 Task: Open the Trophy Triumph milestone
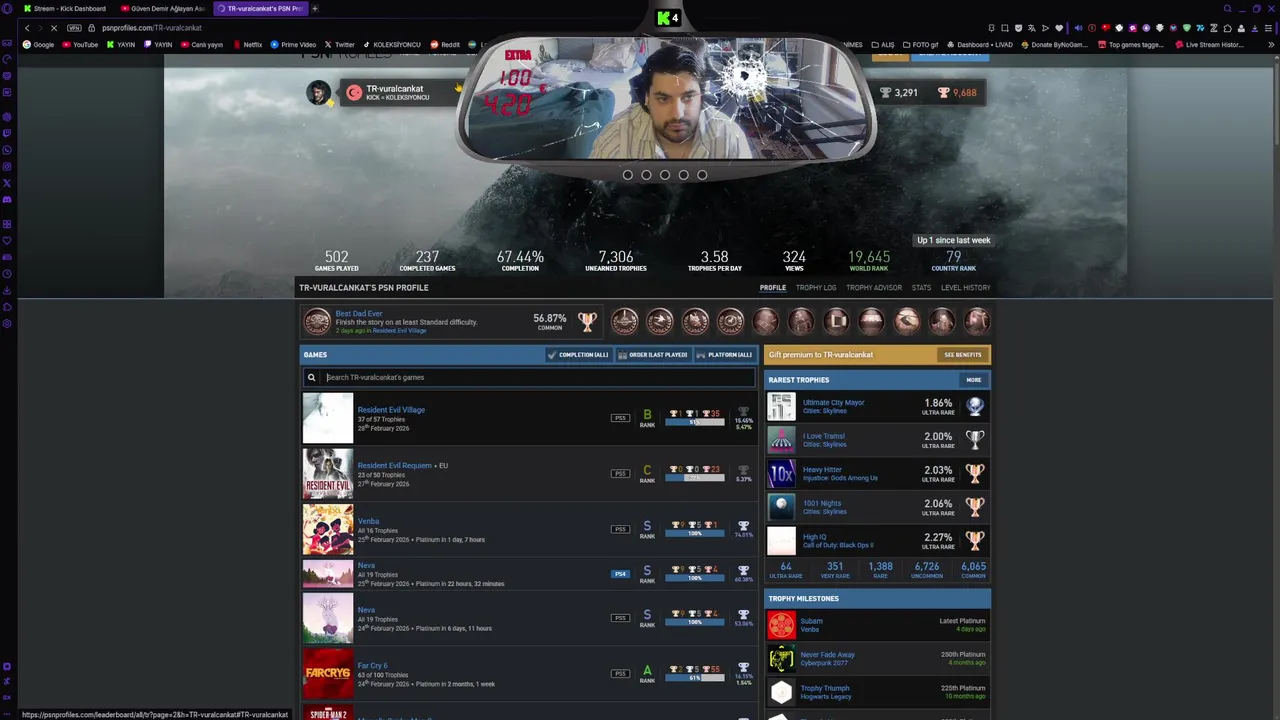pyautogui.click(x=825, y=688)
